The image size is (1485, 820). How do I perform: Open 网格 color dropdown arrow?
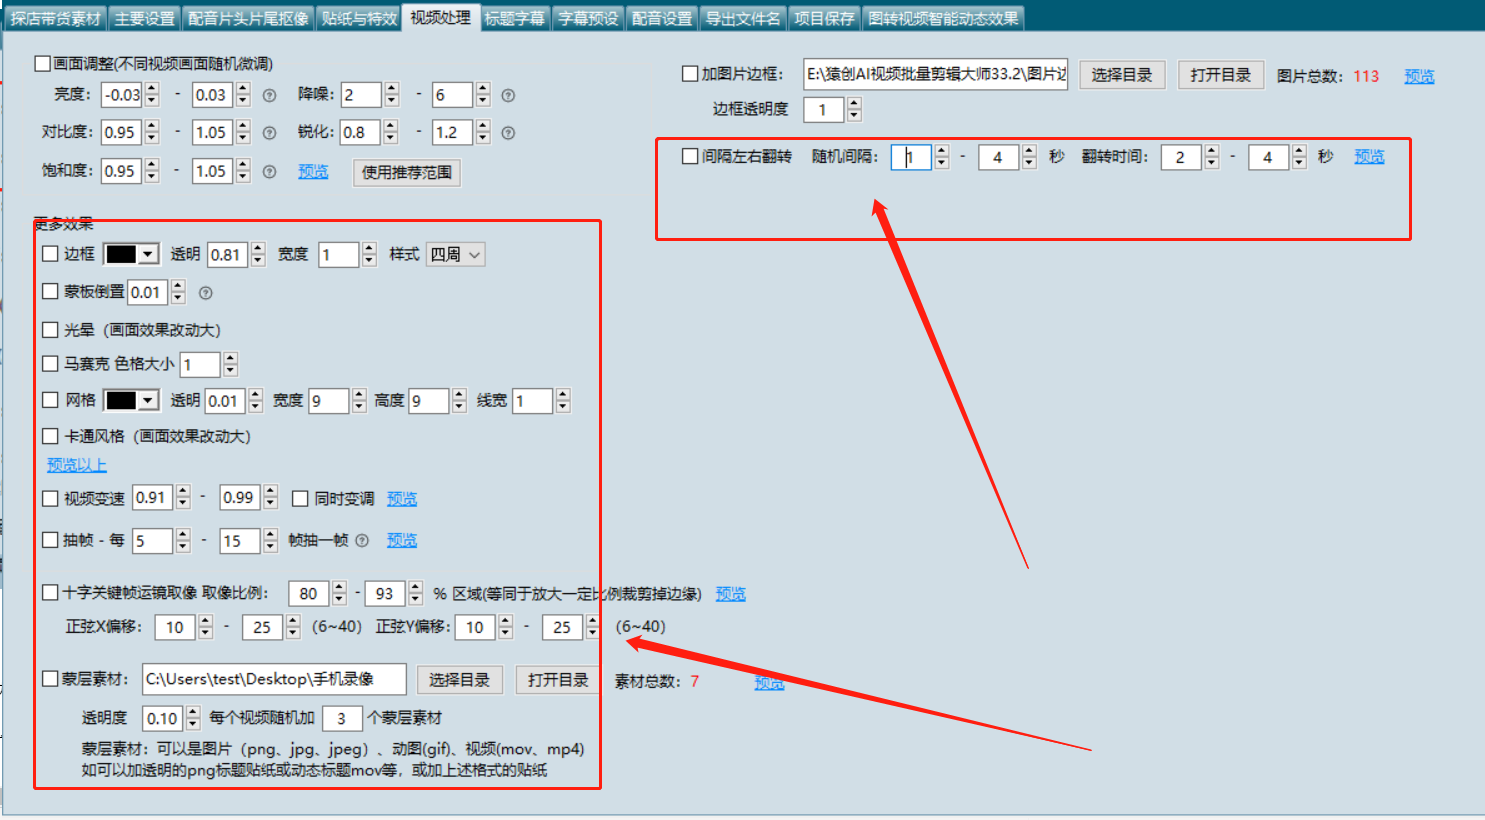[x=148, y=400]
